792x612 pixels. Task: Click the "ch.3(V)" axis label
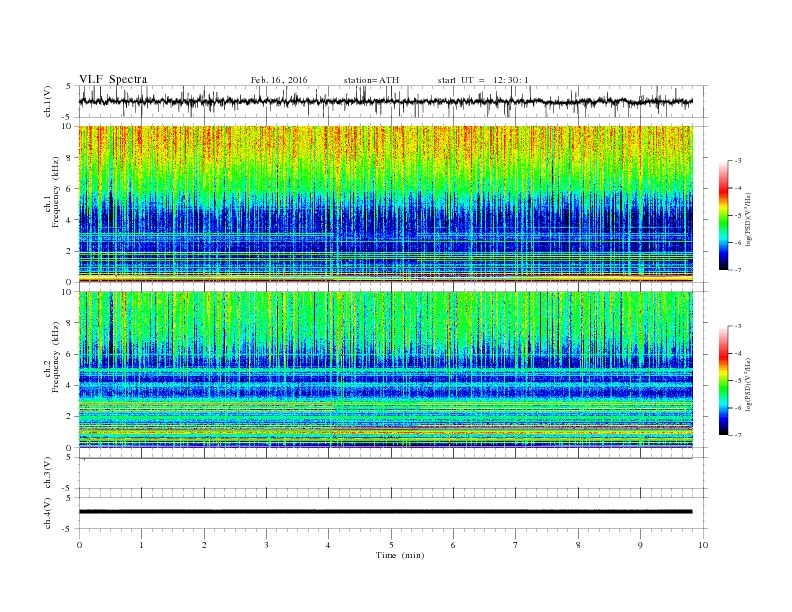click(48, 473)
